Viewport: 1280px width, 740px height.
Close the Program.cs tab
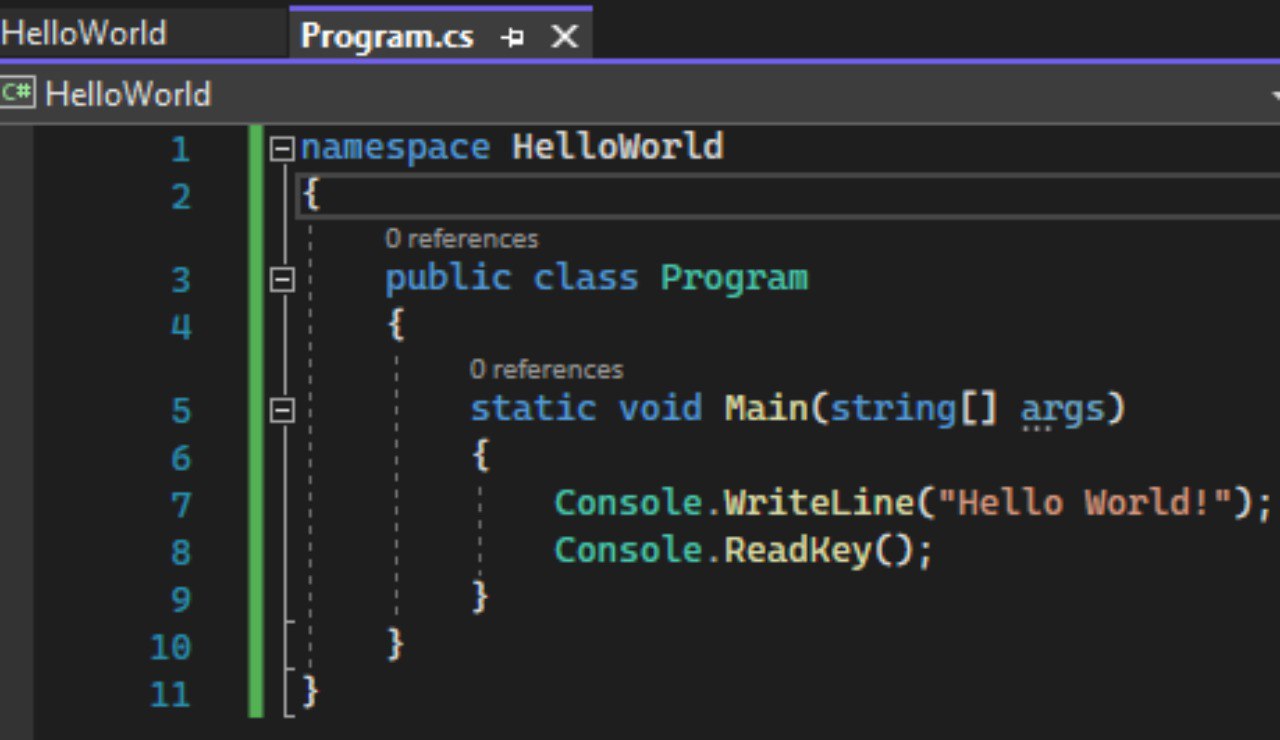(x=565, y=38)
